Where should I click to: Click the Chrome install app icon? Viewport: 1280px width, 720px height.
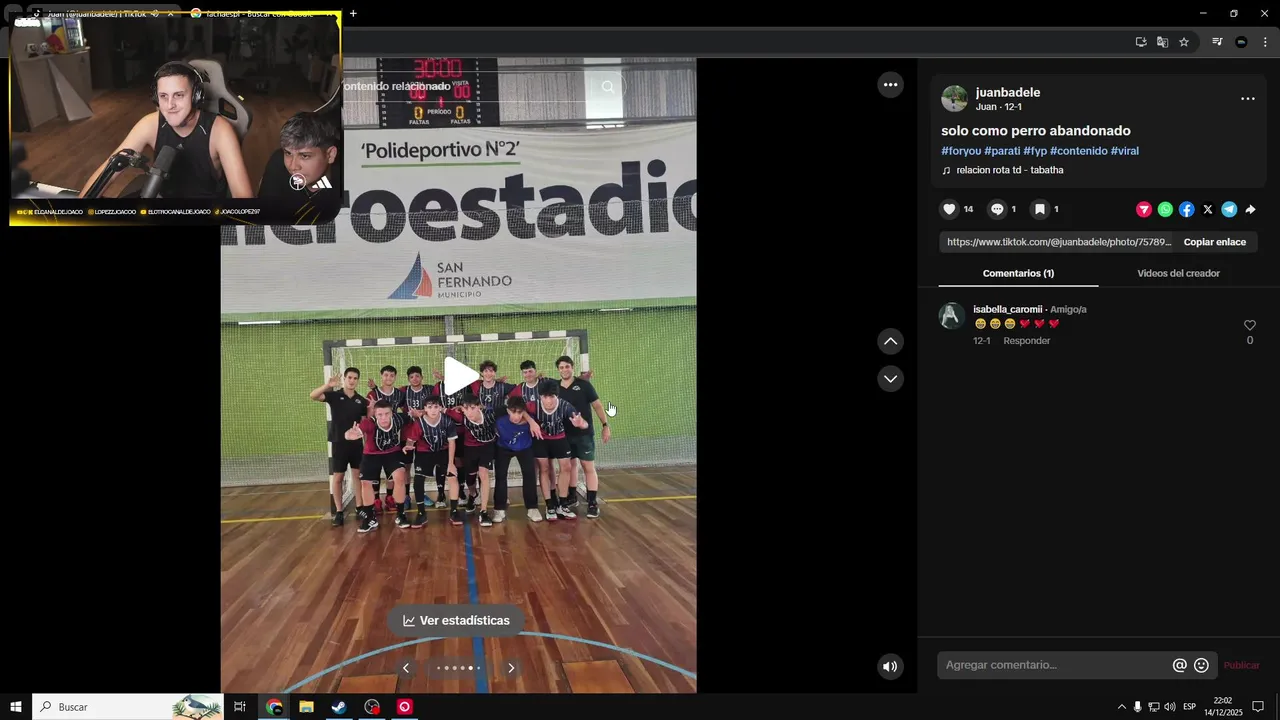1141,42
